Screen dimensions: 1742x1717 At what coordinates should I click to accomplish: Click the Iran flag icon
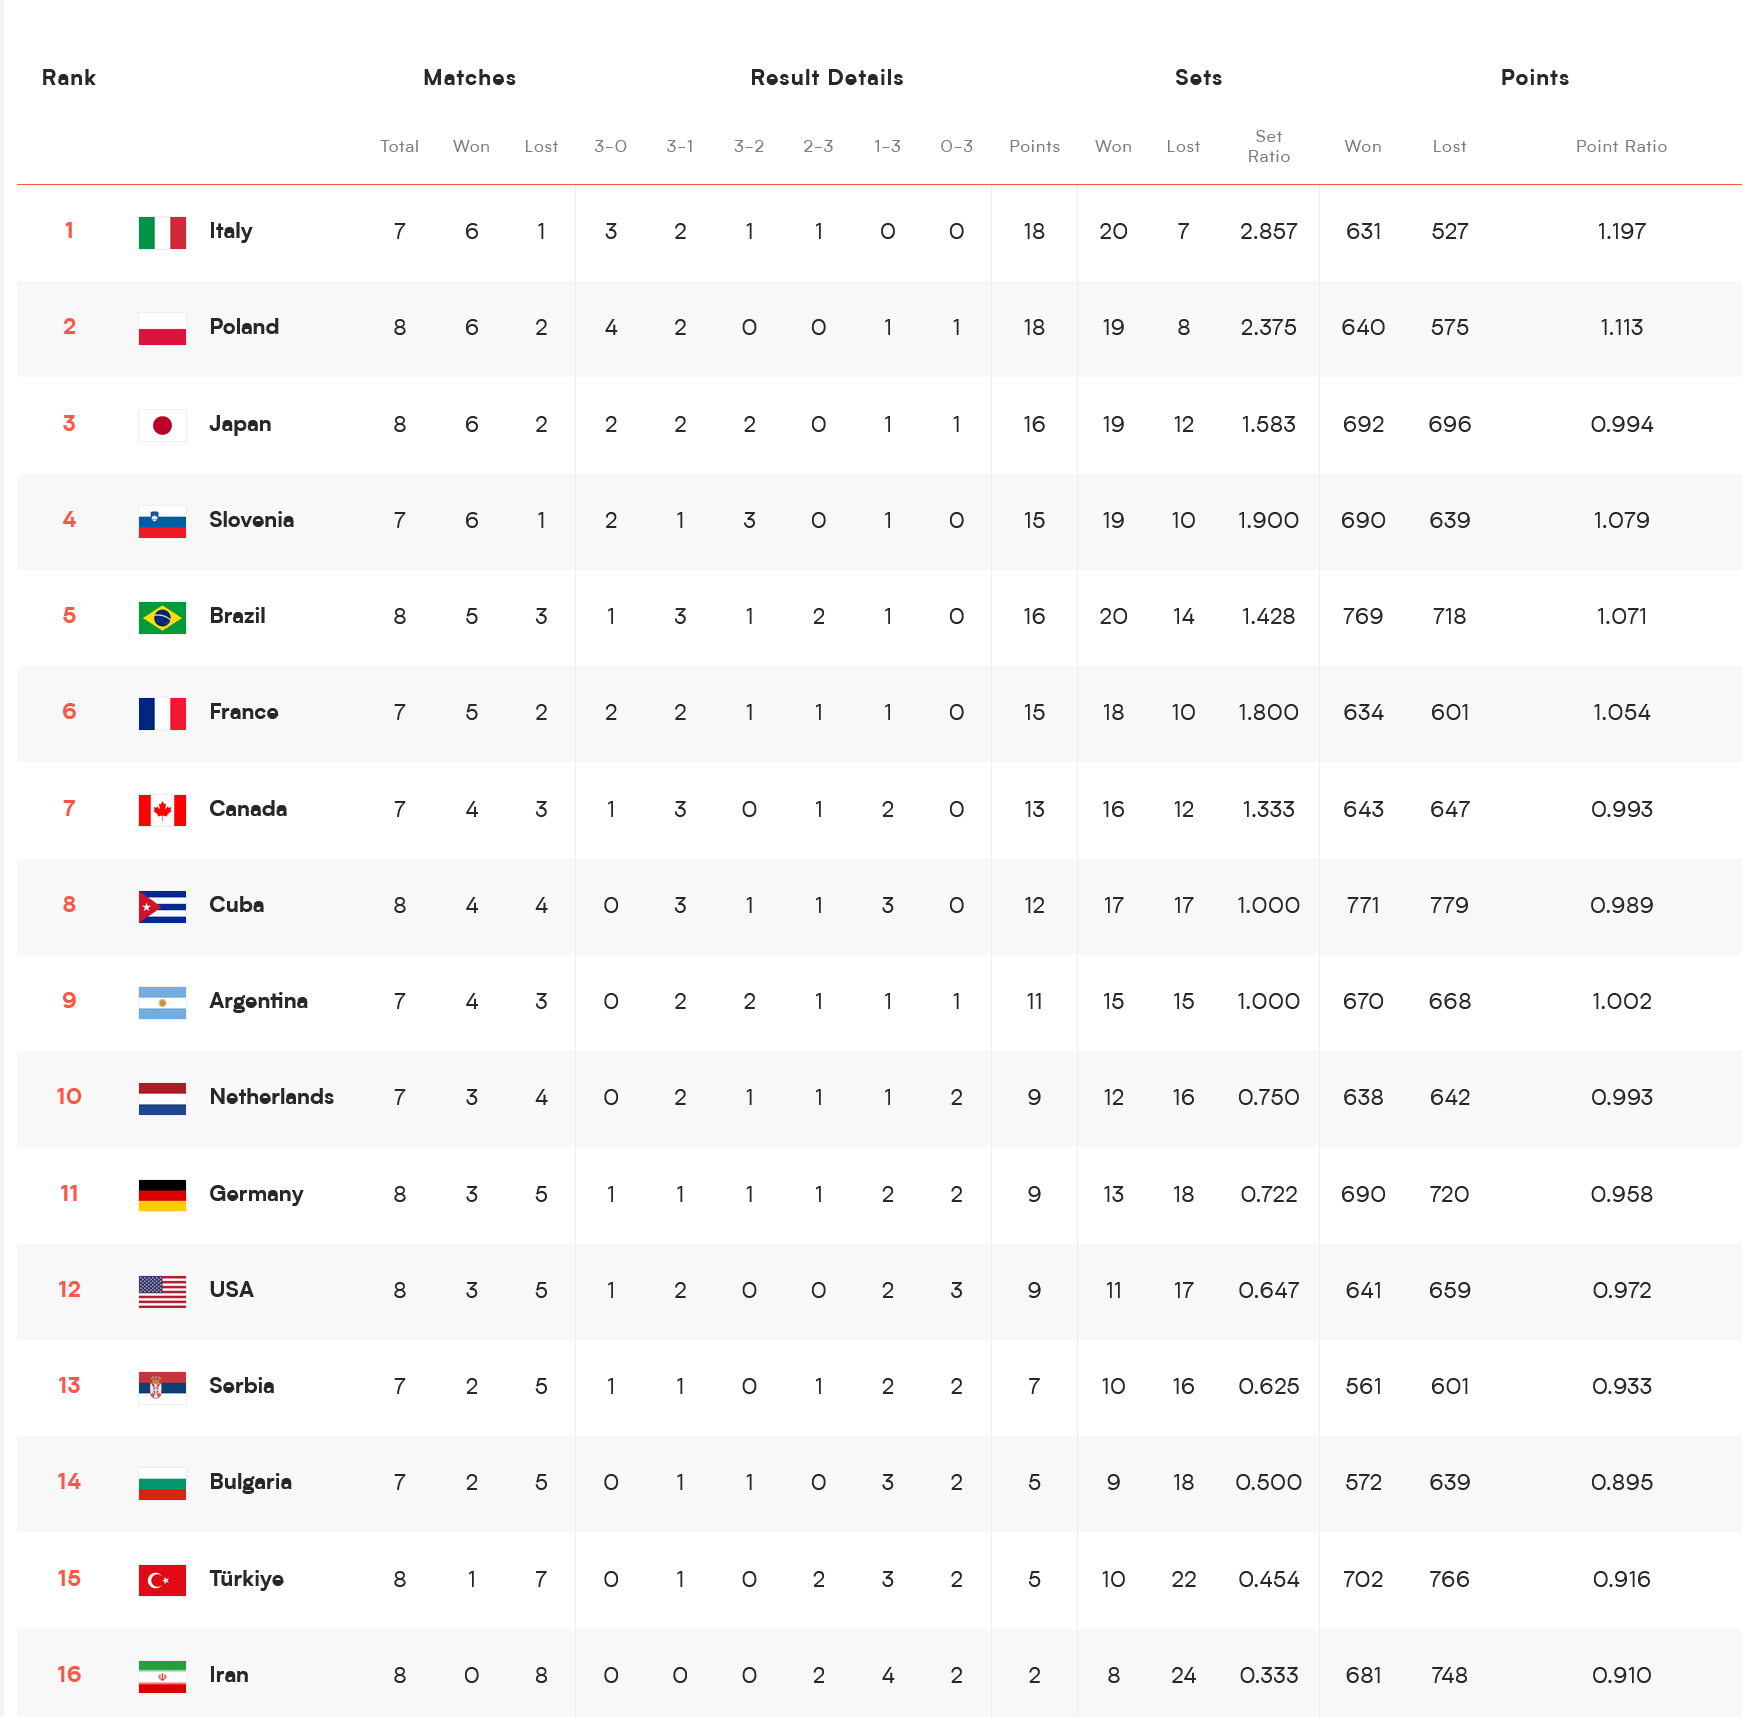pyautogui.click(x=162, y=1676)
